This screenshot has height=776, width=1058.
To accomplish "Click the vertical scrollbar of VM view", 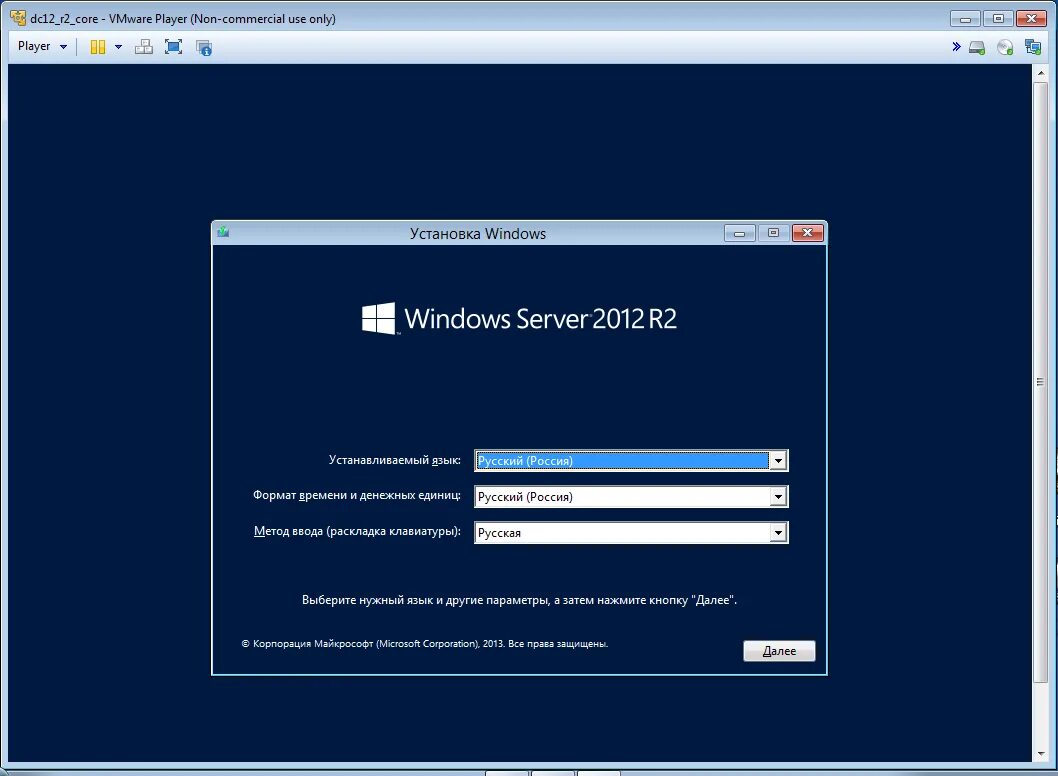I will (x=1040, y=381).
